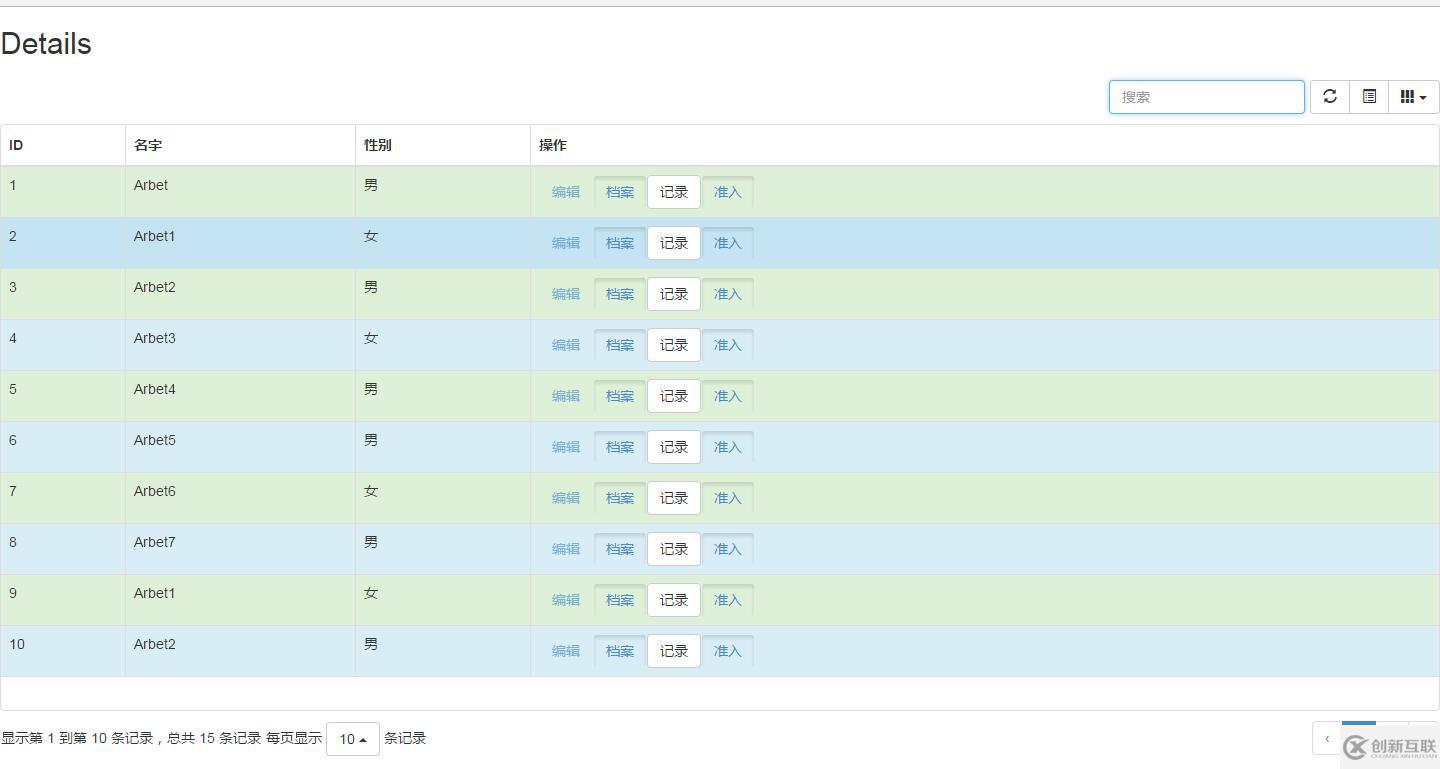Focus the 搜索 search field

point(1207,97)
